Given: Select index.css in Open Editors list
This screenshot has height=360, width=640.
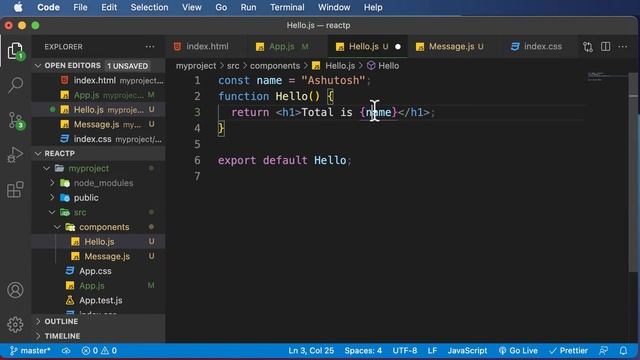Looking at the screenshot, I should (98, 139).
